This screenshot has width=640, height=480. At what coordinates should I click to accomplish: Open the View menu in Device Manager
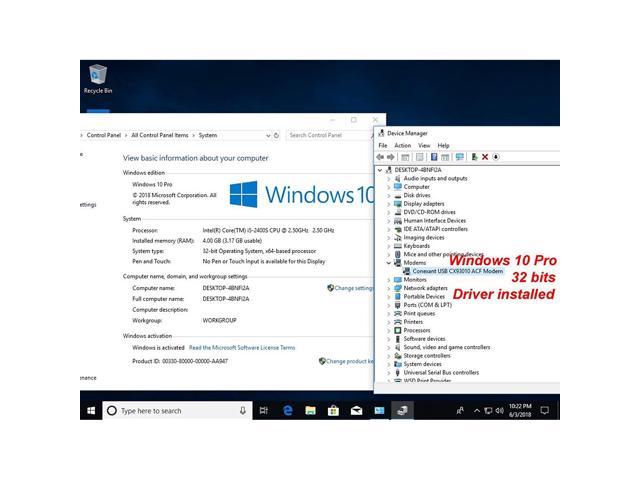(424, 145)
